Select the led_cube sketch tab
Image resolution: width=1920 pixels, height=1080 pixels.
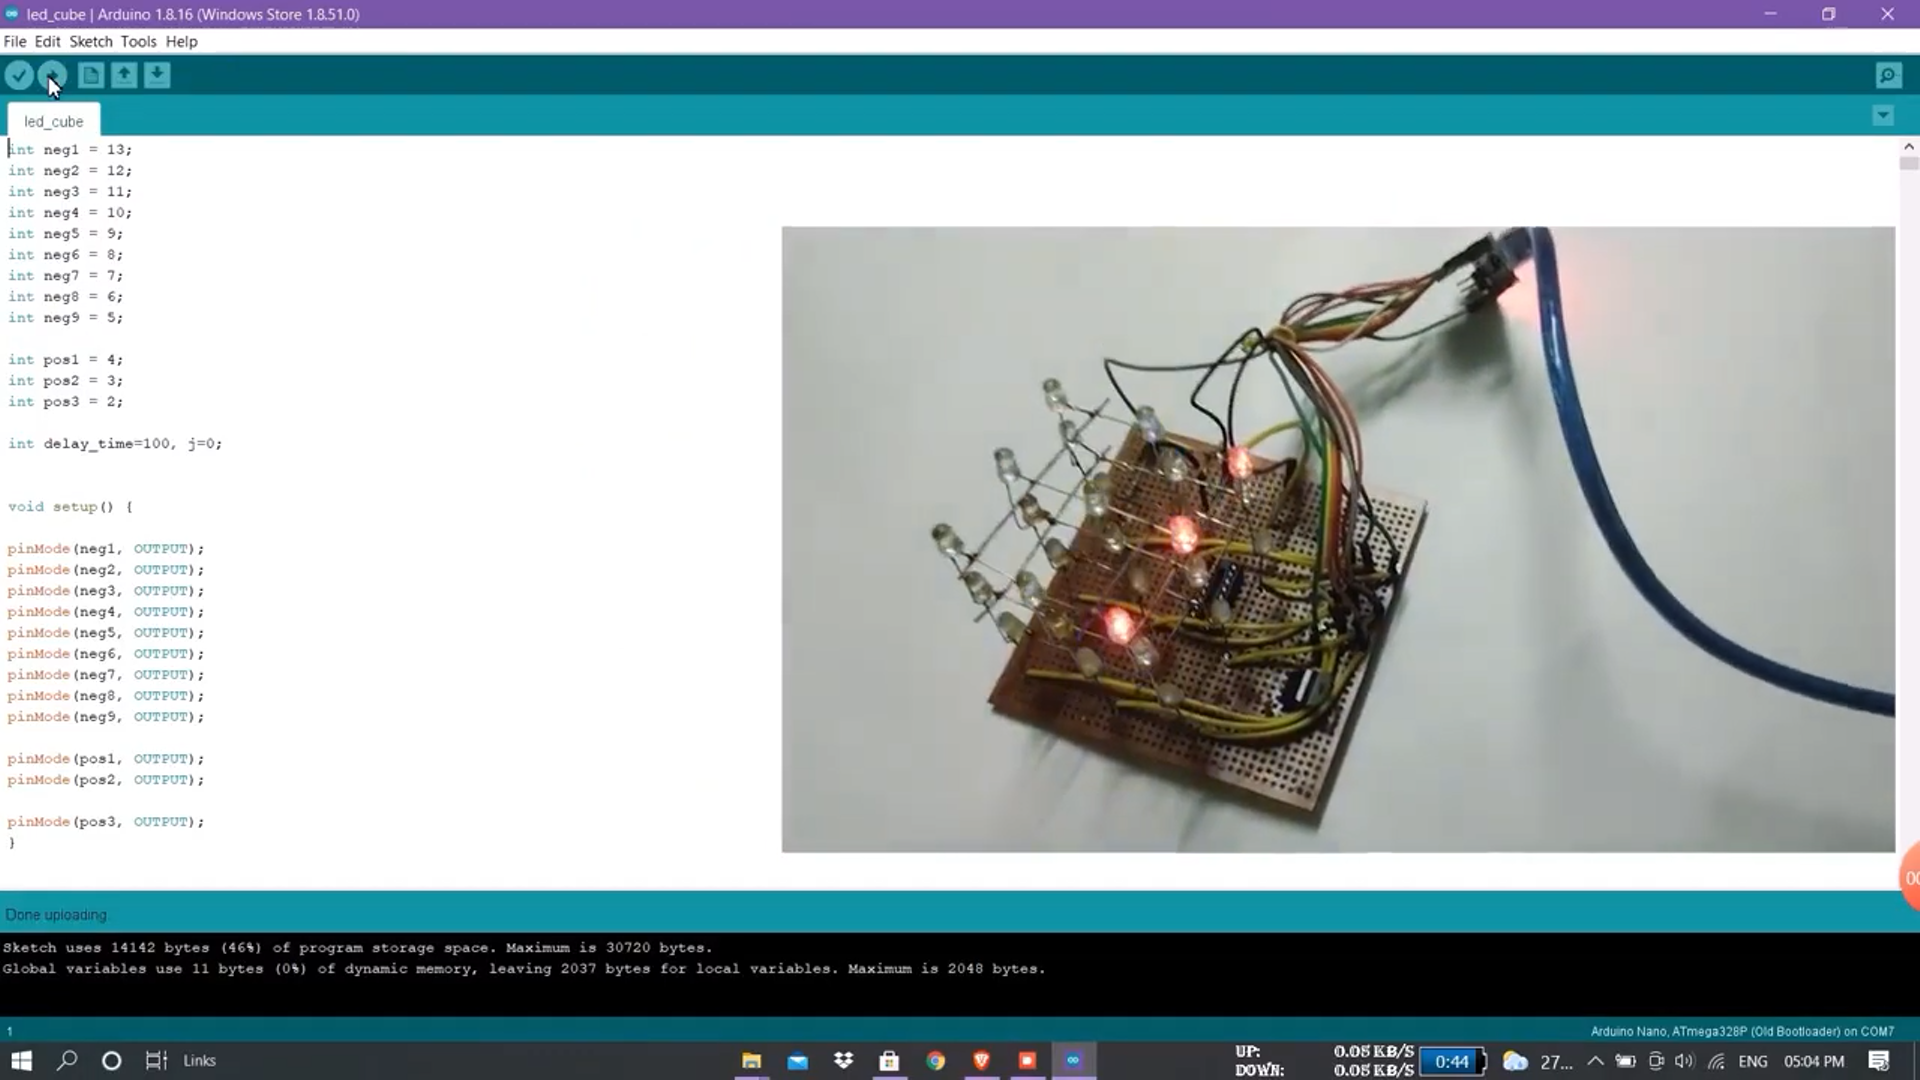point(54,121)
